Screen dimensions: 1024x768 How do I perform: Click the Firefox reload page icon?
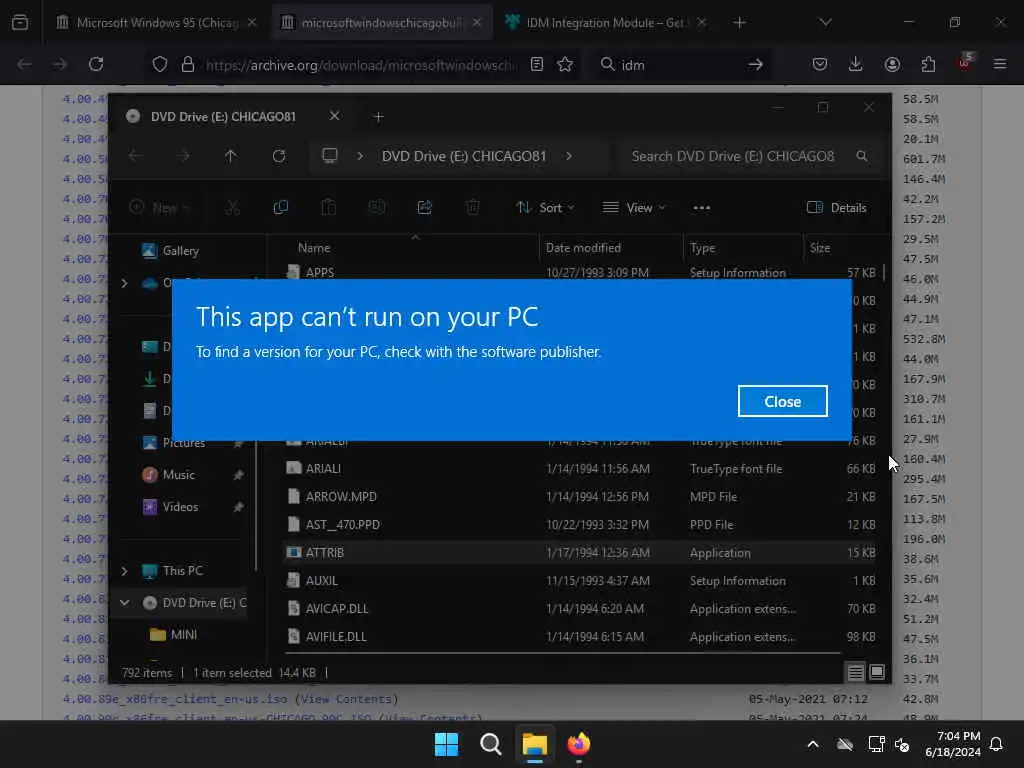point(96,64)
